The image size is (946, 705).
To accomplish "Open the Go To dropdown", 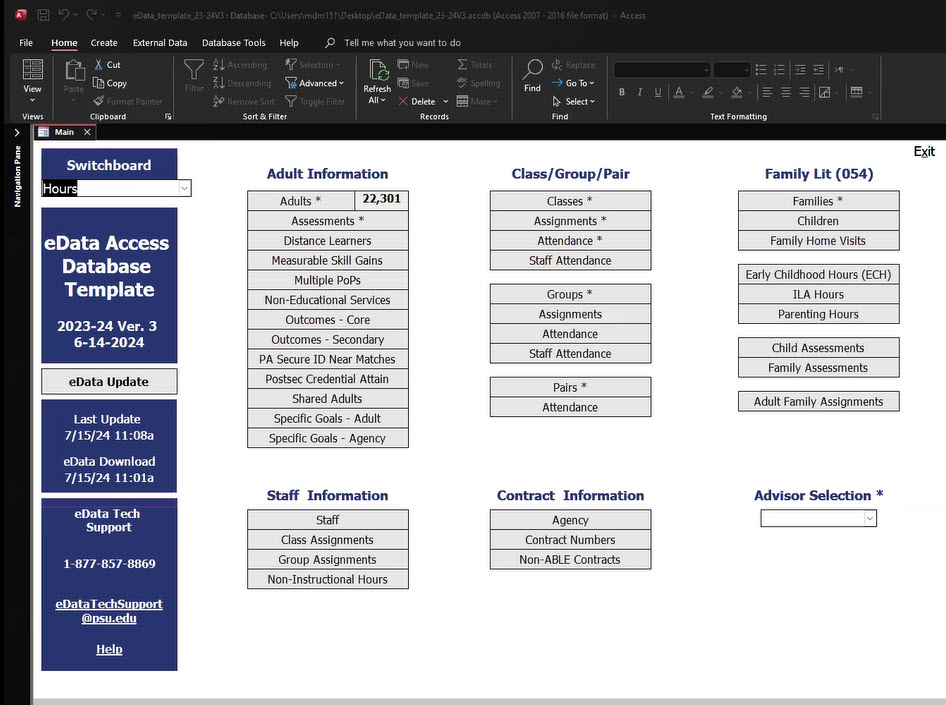I will [579, 83].
